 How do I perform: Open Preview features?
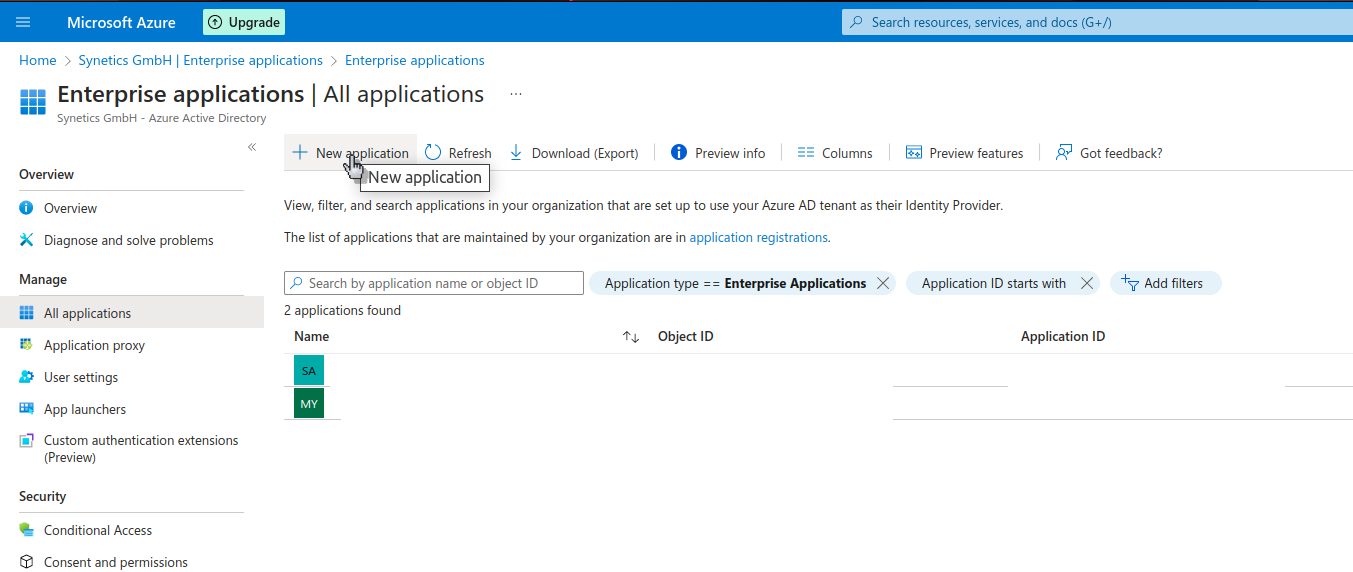964,153
